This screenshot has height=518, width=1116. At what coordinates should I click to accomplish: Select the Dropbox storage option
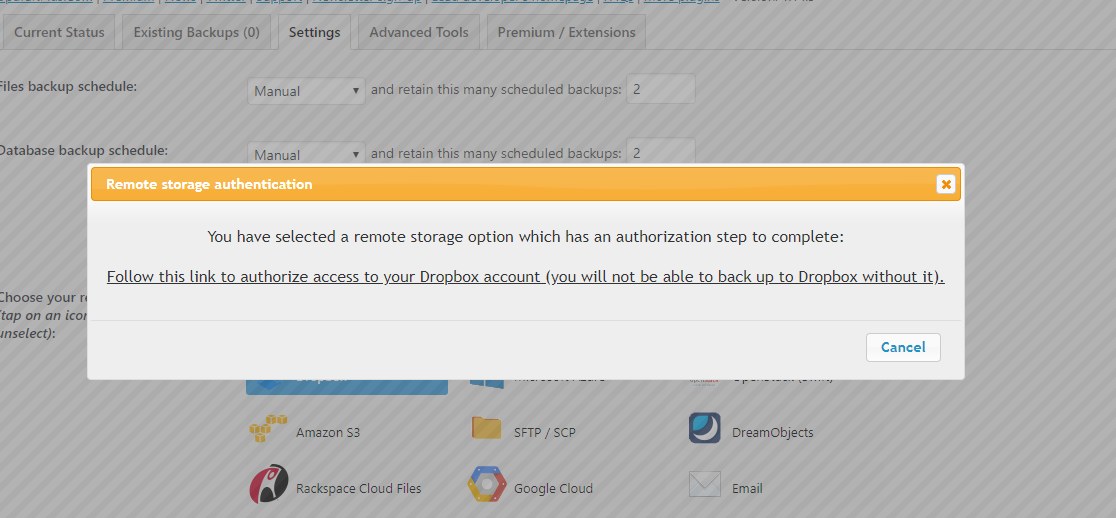click(x=347, y=386)
